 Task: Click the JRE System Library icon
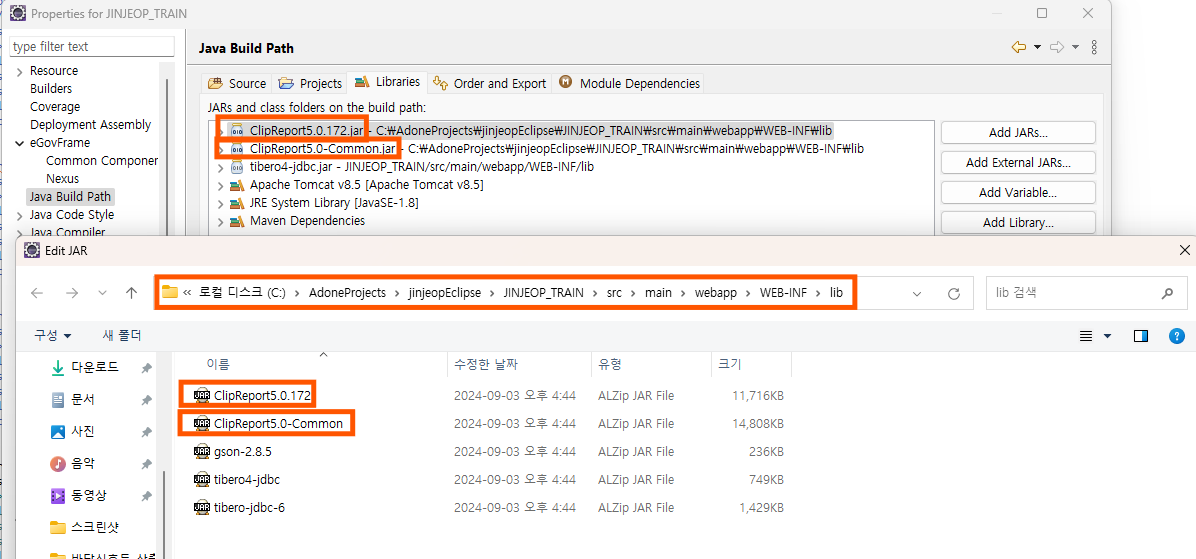click(236, 203)
